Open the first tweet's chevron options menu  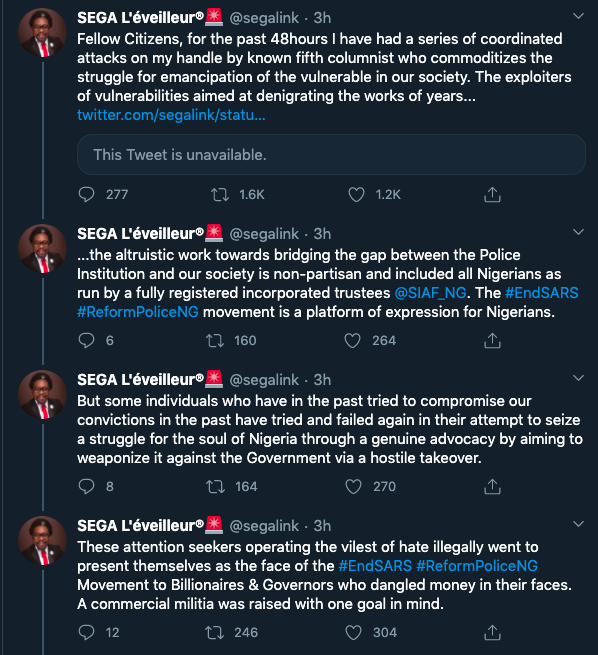(578, 16)
